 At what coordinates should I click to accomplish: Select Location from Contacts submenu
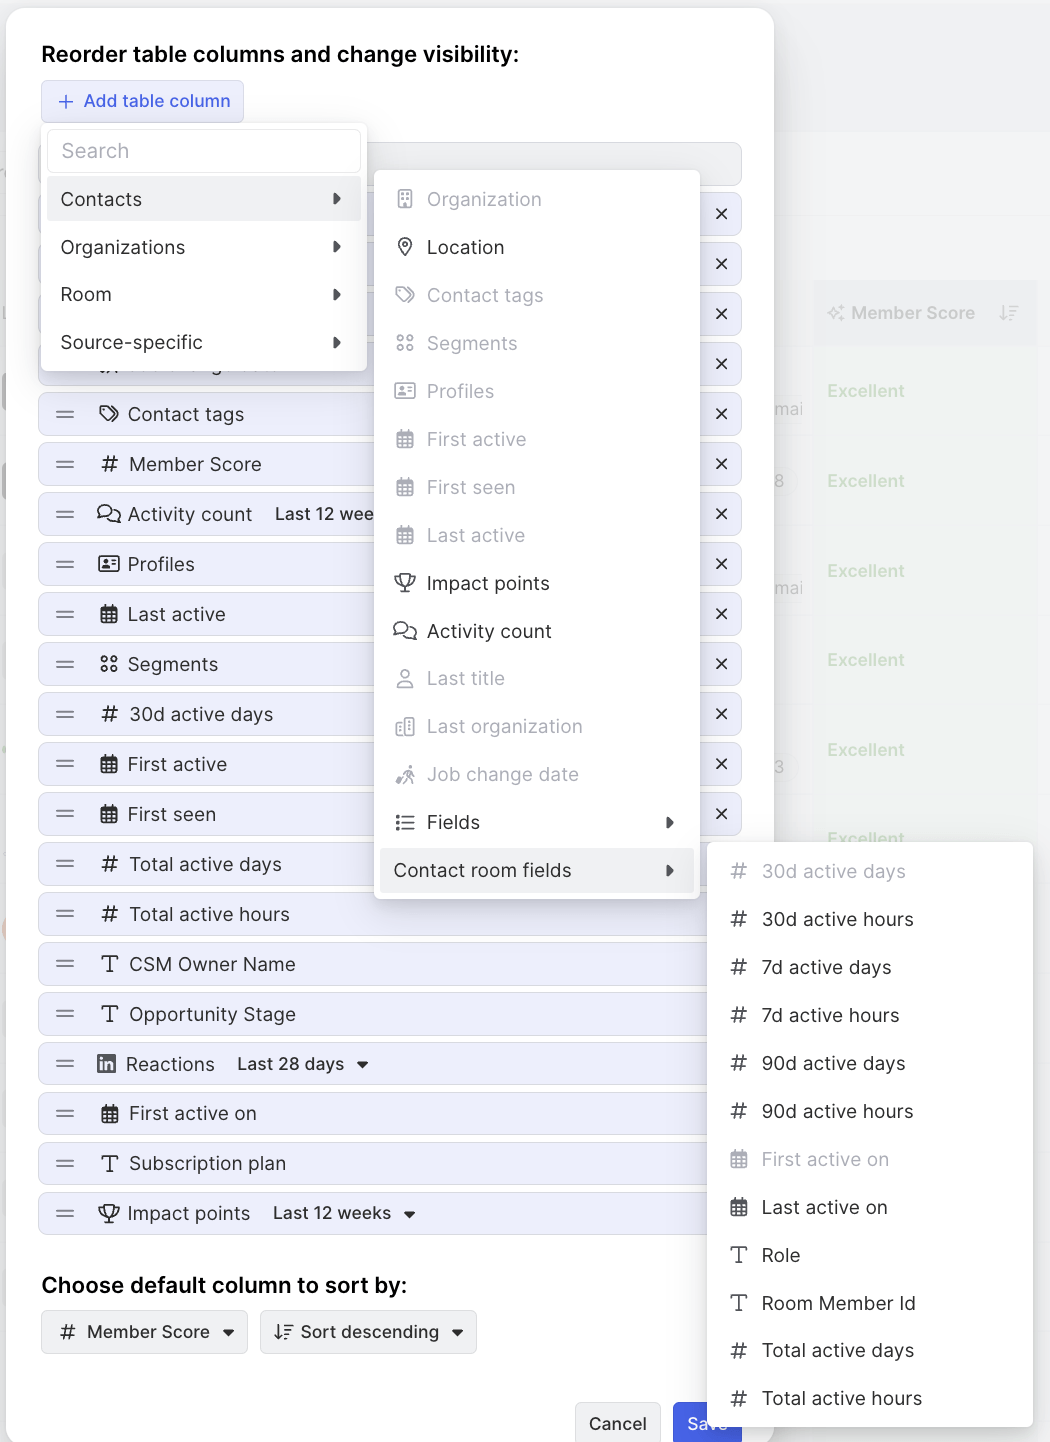(537, 247)
